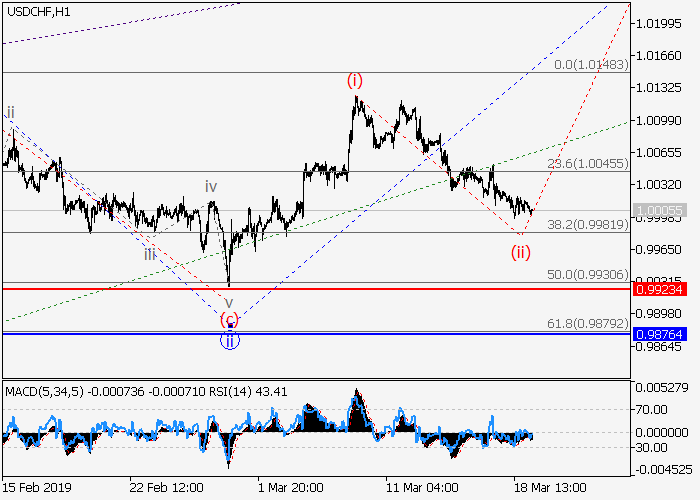Click the USDCHF,H1 chart title
This screenshot has width=700, height=500.
point(38,10)
